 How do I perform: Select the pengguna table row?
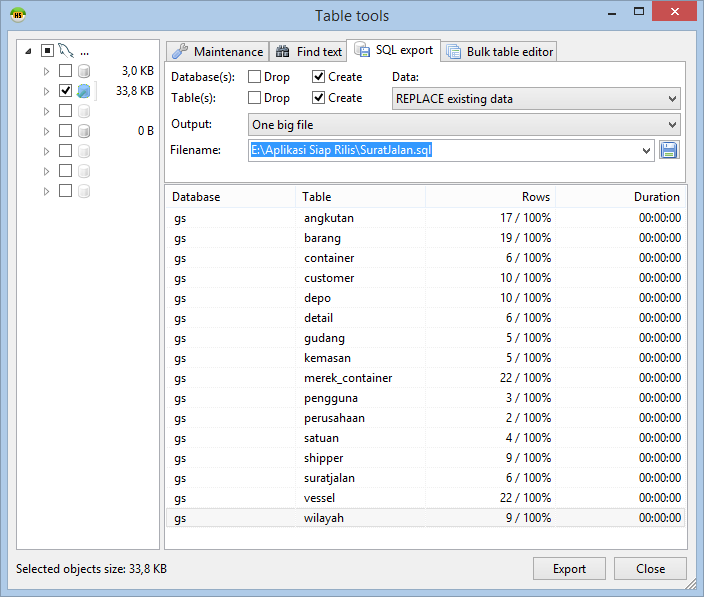click(x=426, y=398)
